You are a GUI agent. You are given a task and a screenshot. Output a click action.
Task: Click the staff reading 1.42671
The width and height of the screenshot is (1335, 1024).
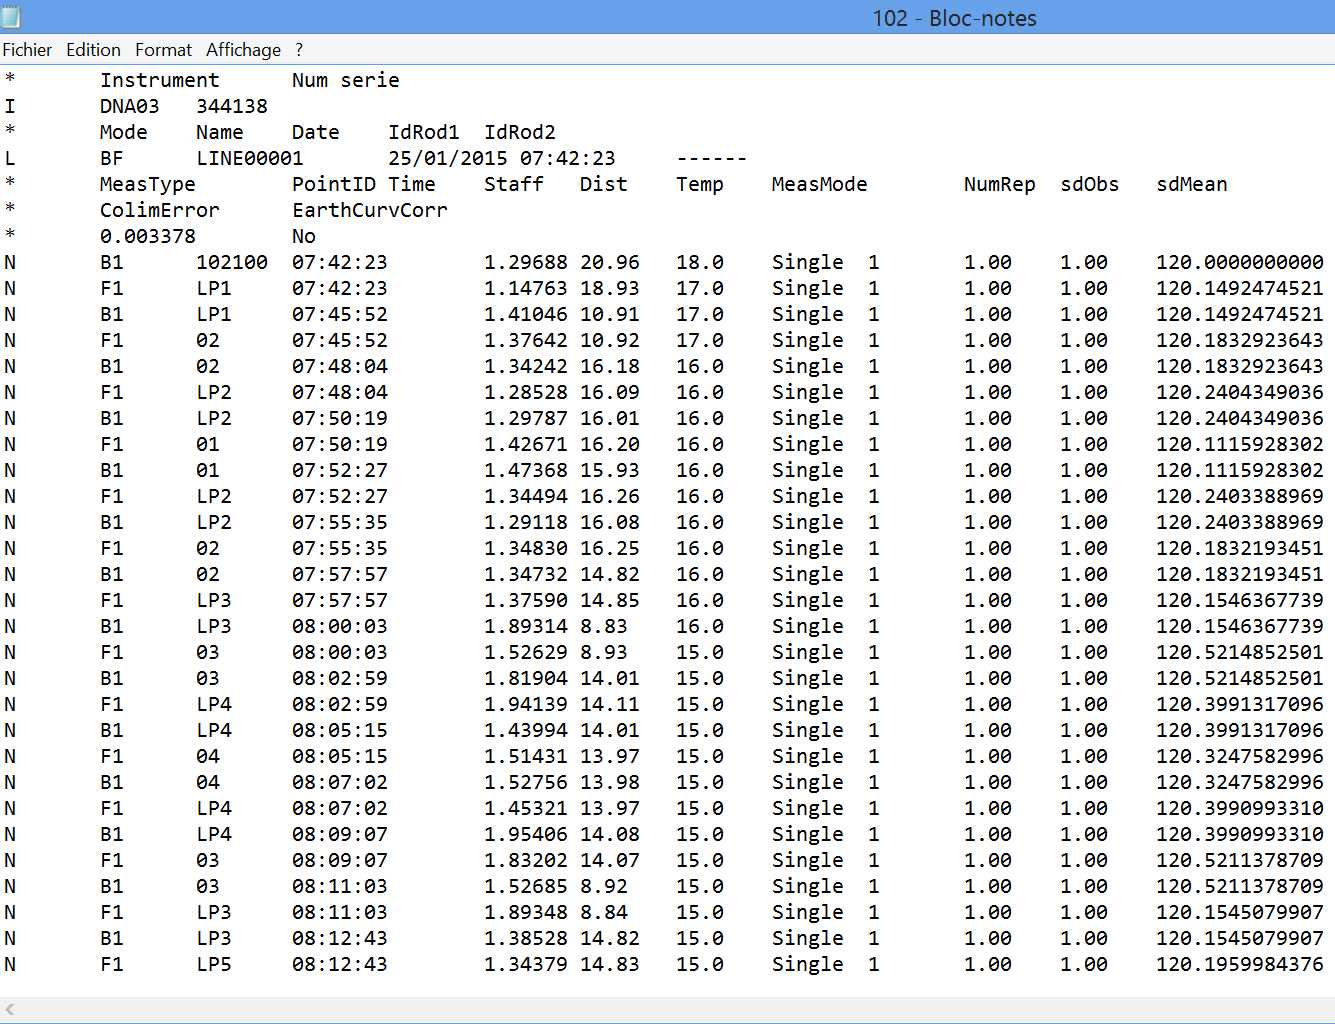(x=526, y=444)
